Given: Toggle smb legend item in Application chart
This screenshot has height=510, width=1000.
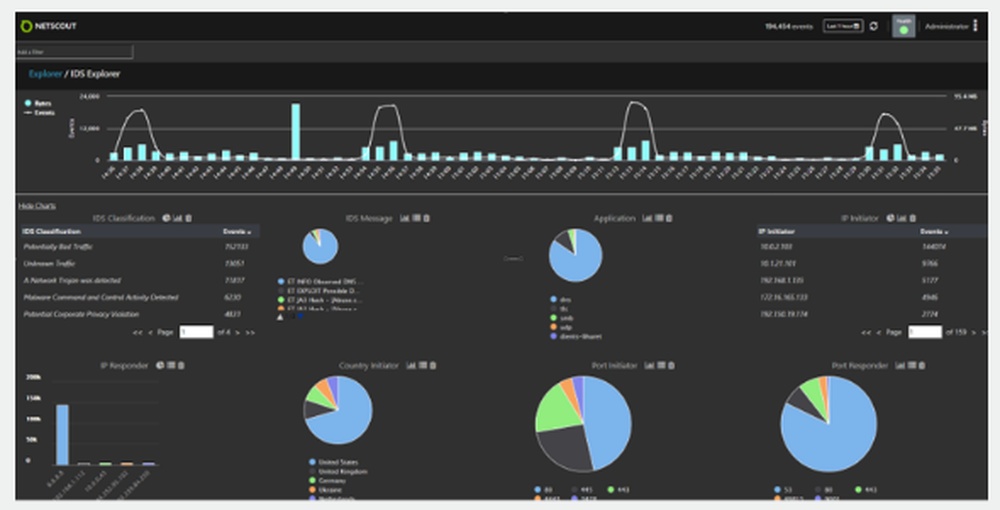Looking at the screenshot, I should tap(561, 317).
